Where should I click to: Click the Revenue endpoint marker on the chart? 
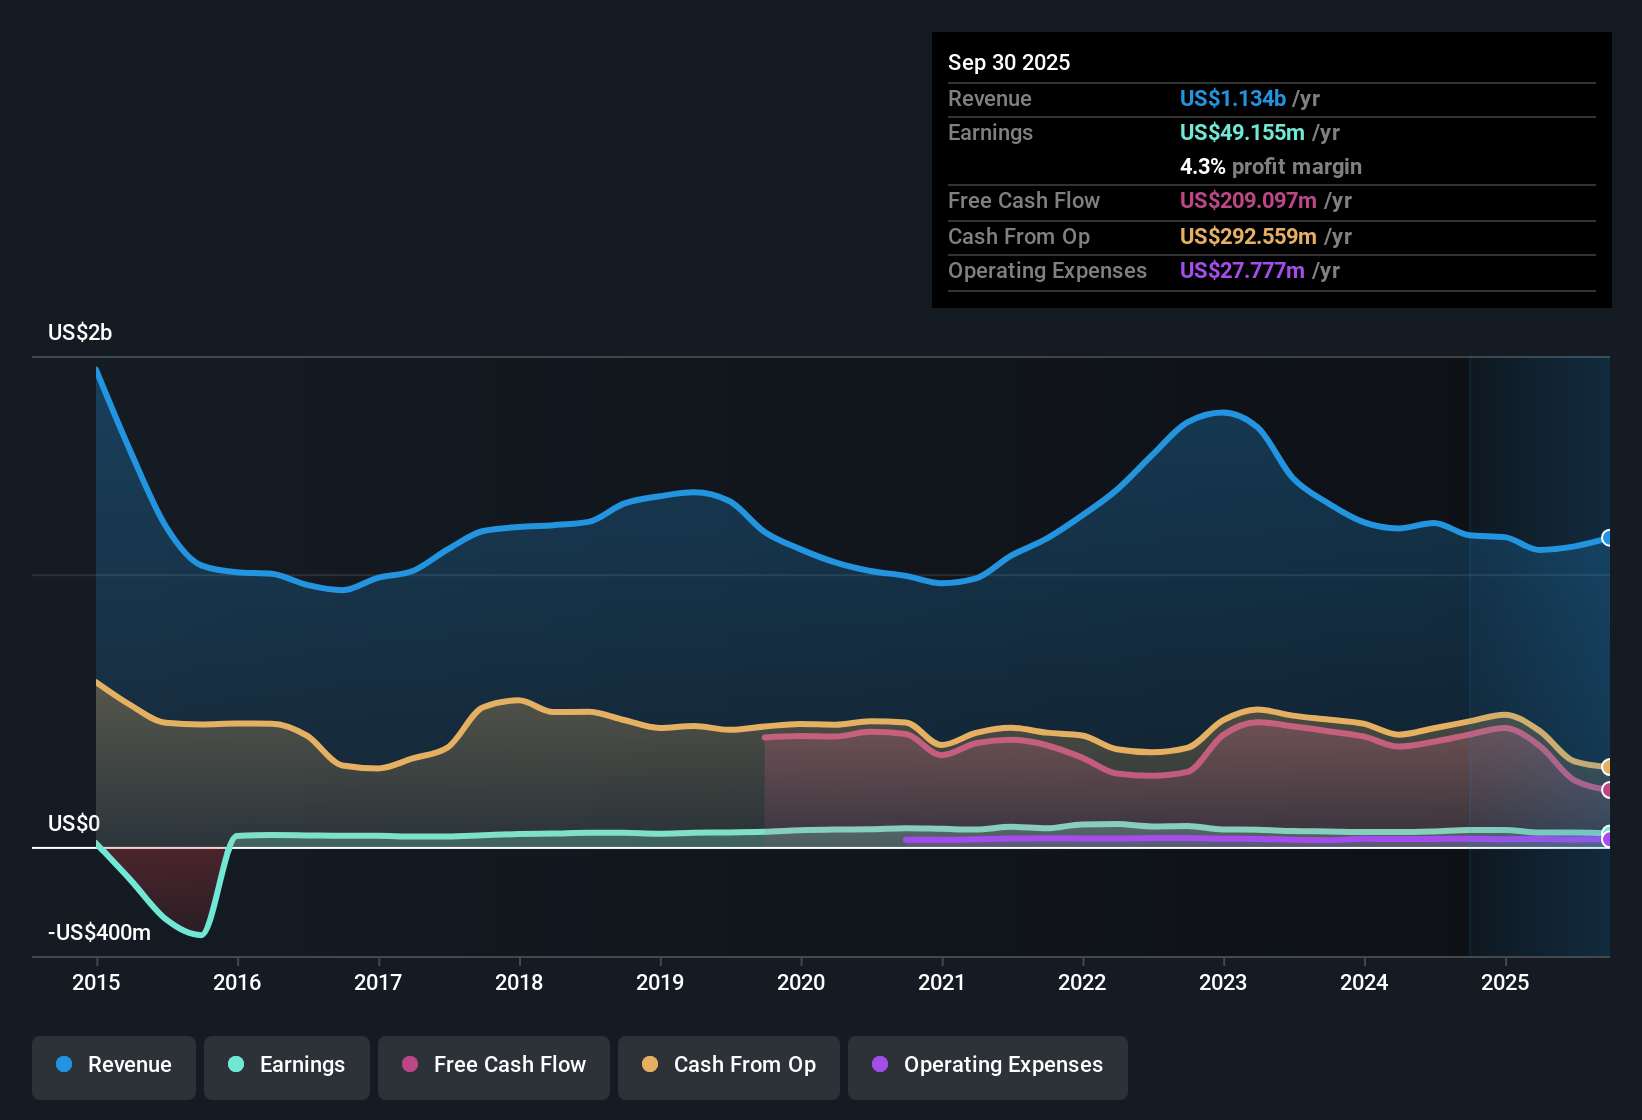(x=1607, y=538)
